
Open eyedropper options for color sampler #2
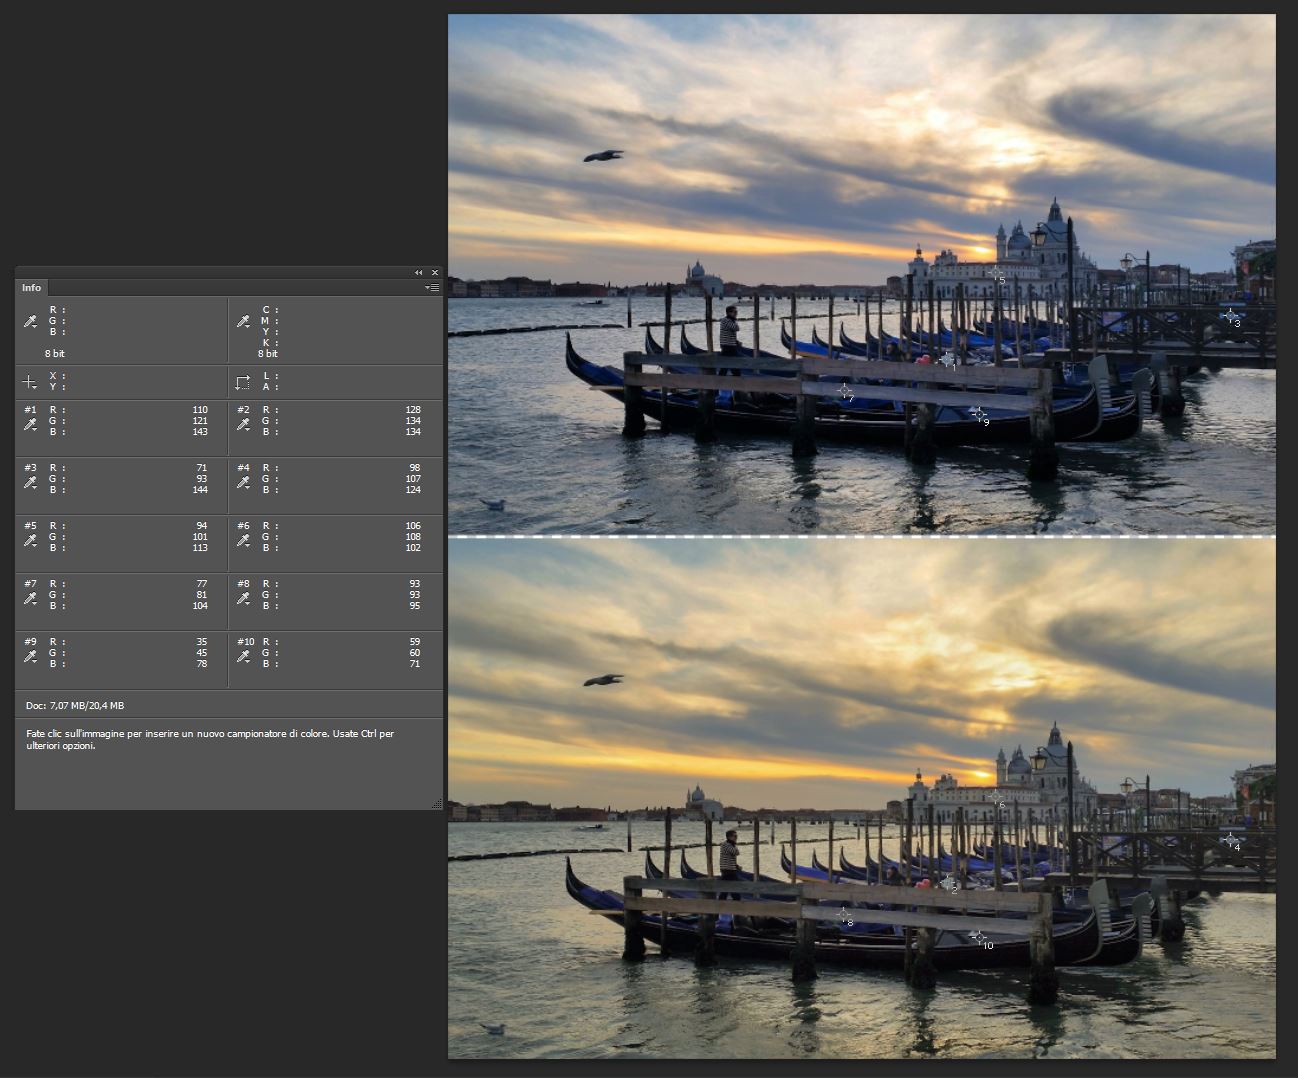click(x=243, y=425)
